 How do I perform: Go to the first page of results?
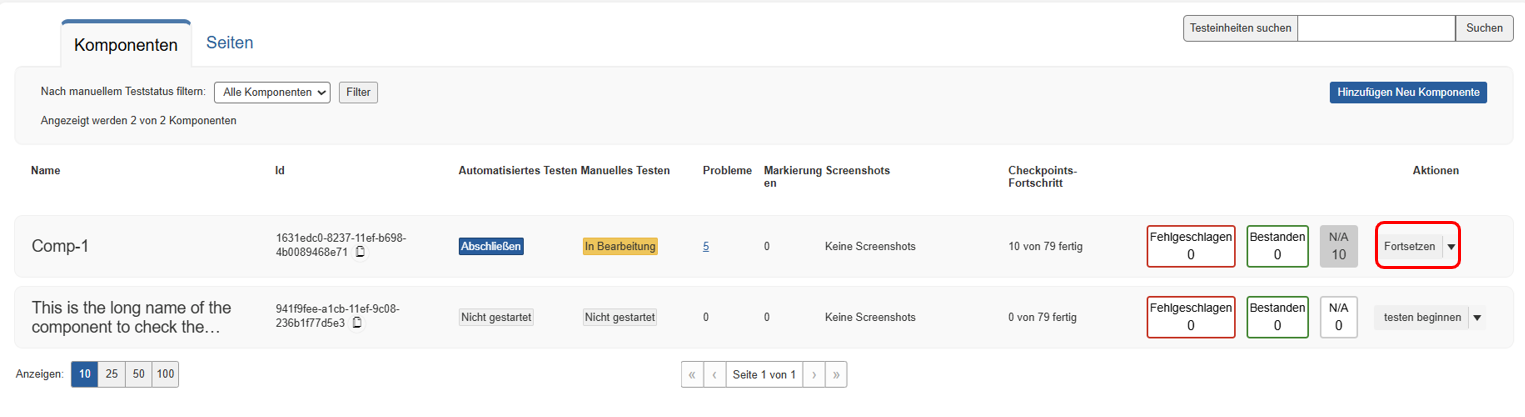click(692, 375)
